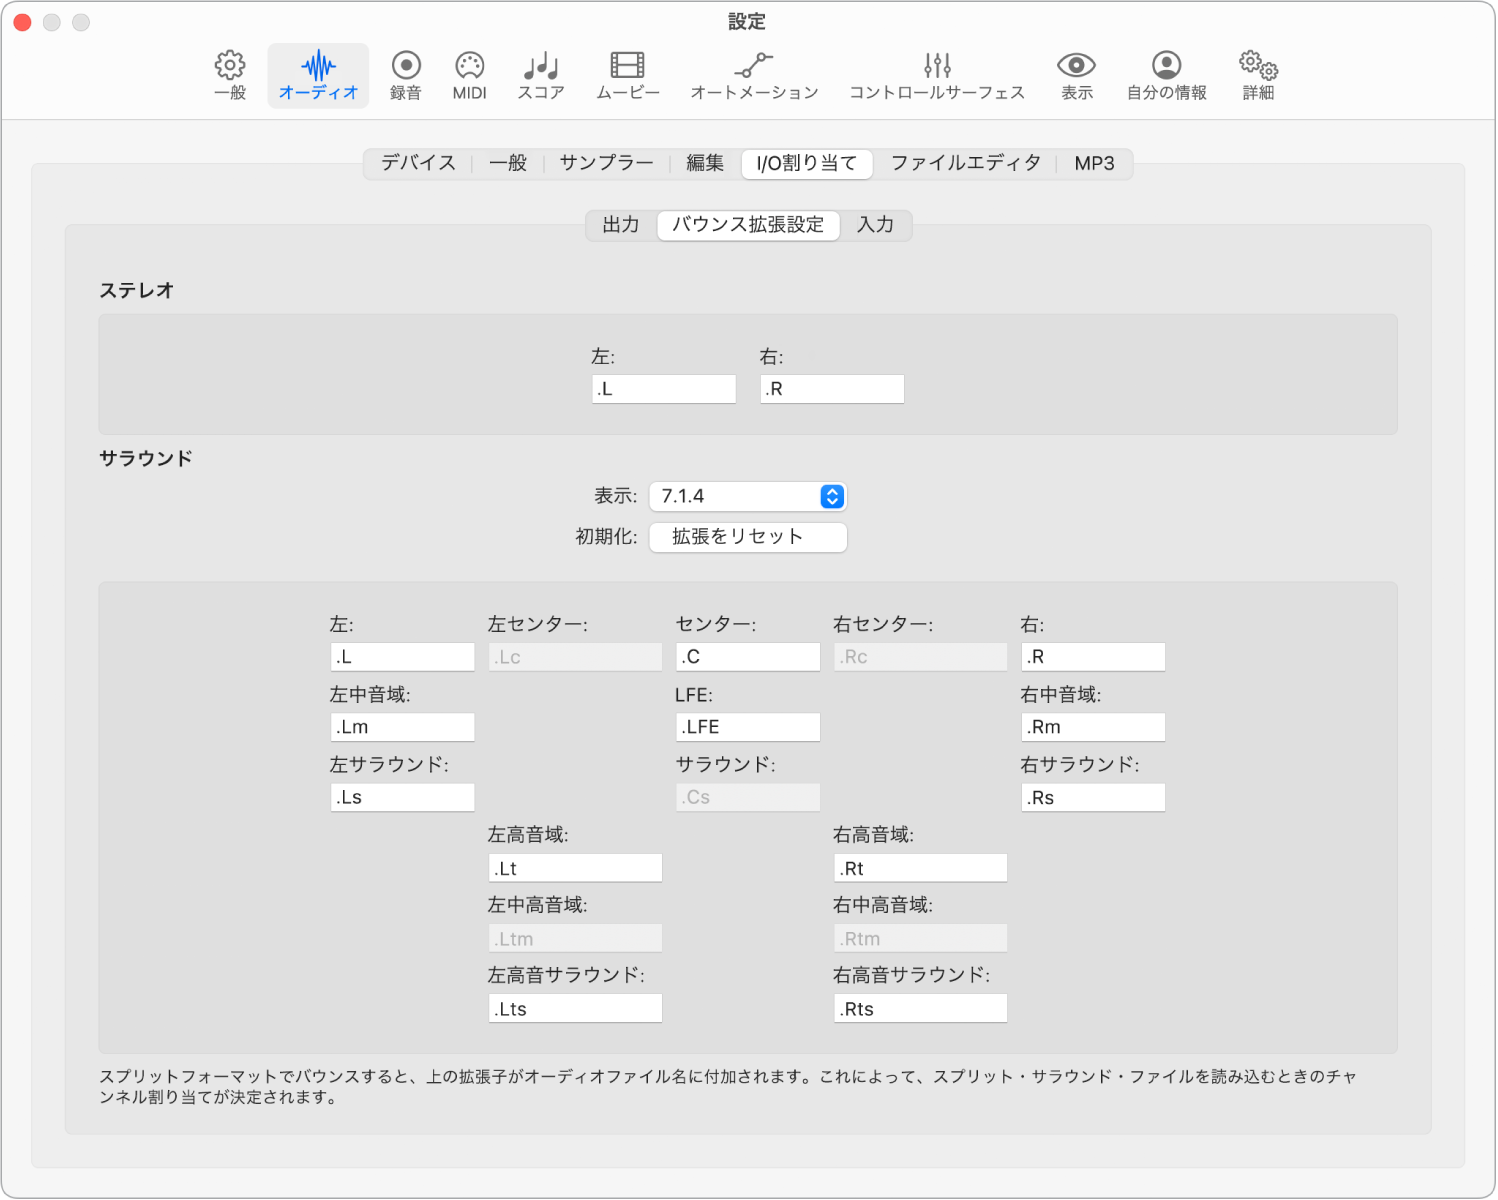The height and width of the screenshot is (1200, 1498).
Task: Click the disabled 右中高音域 field .Rtm
Action: pyautogui.click(x=920, y=938)
